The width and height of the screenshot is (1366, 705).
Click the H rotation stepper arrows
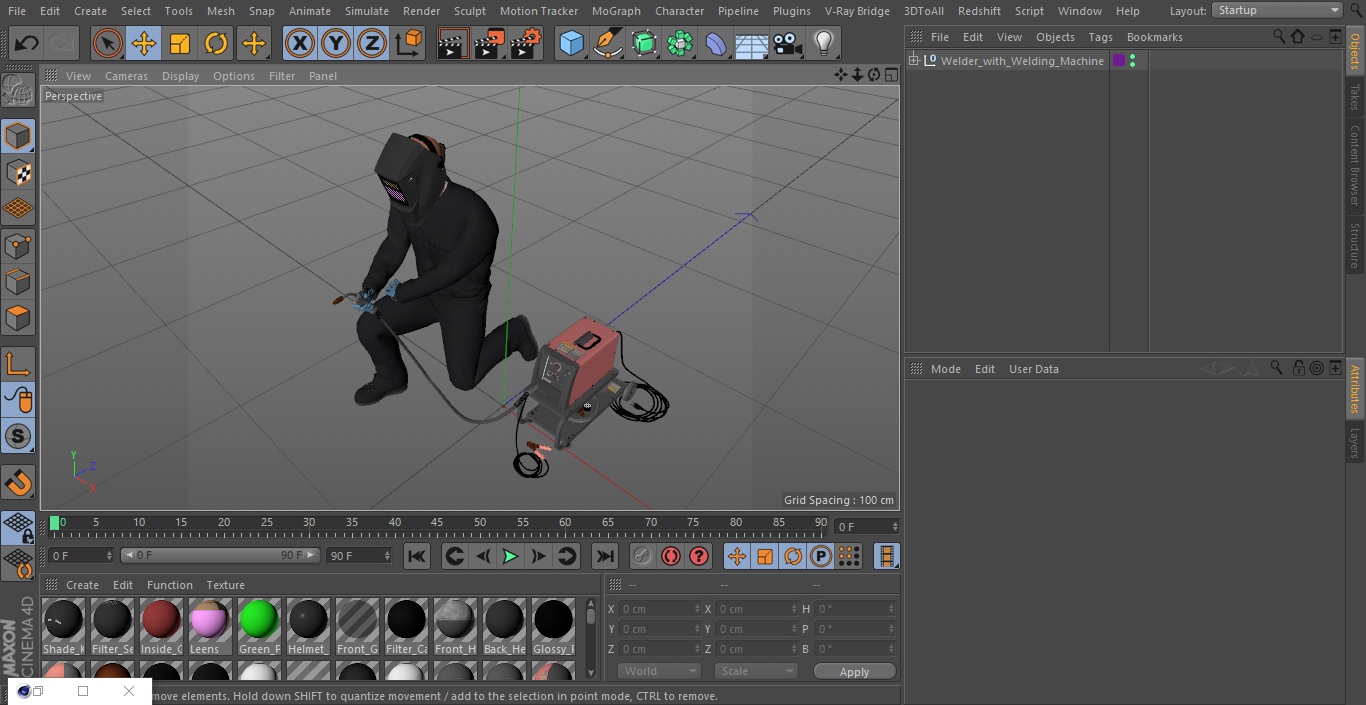[x=892, y=608]
